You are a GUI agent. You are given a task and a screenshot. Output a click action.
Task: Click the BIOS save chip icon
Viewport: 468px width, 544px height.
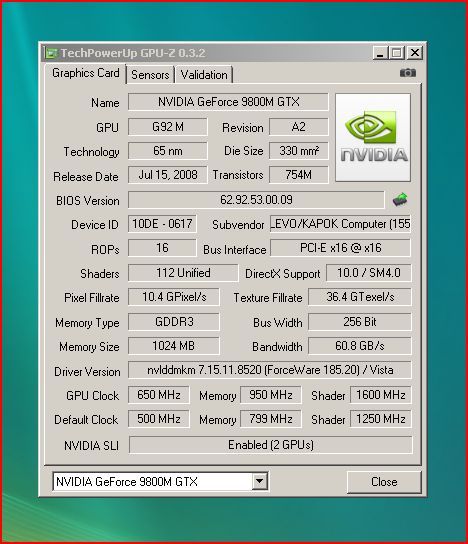tap(400, 199)
